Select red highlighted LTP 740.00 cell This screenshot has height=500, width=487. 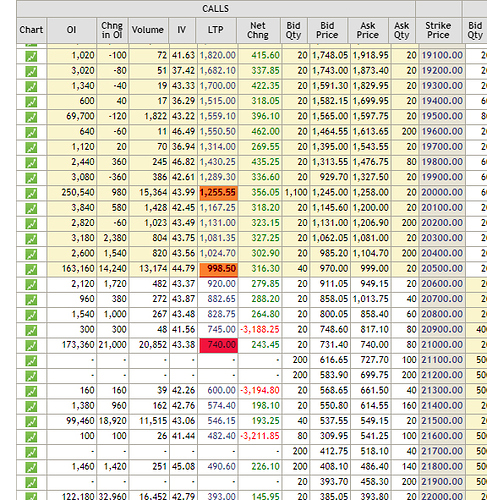(218, 345)
